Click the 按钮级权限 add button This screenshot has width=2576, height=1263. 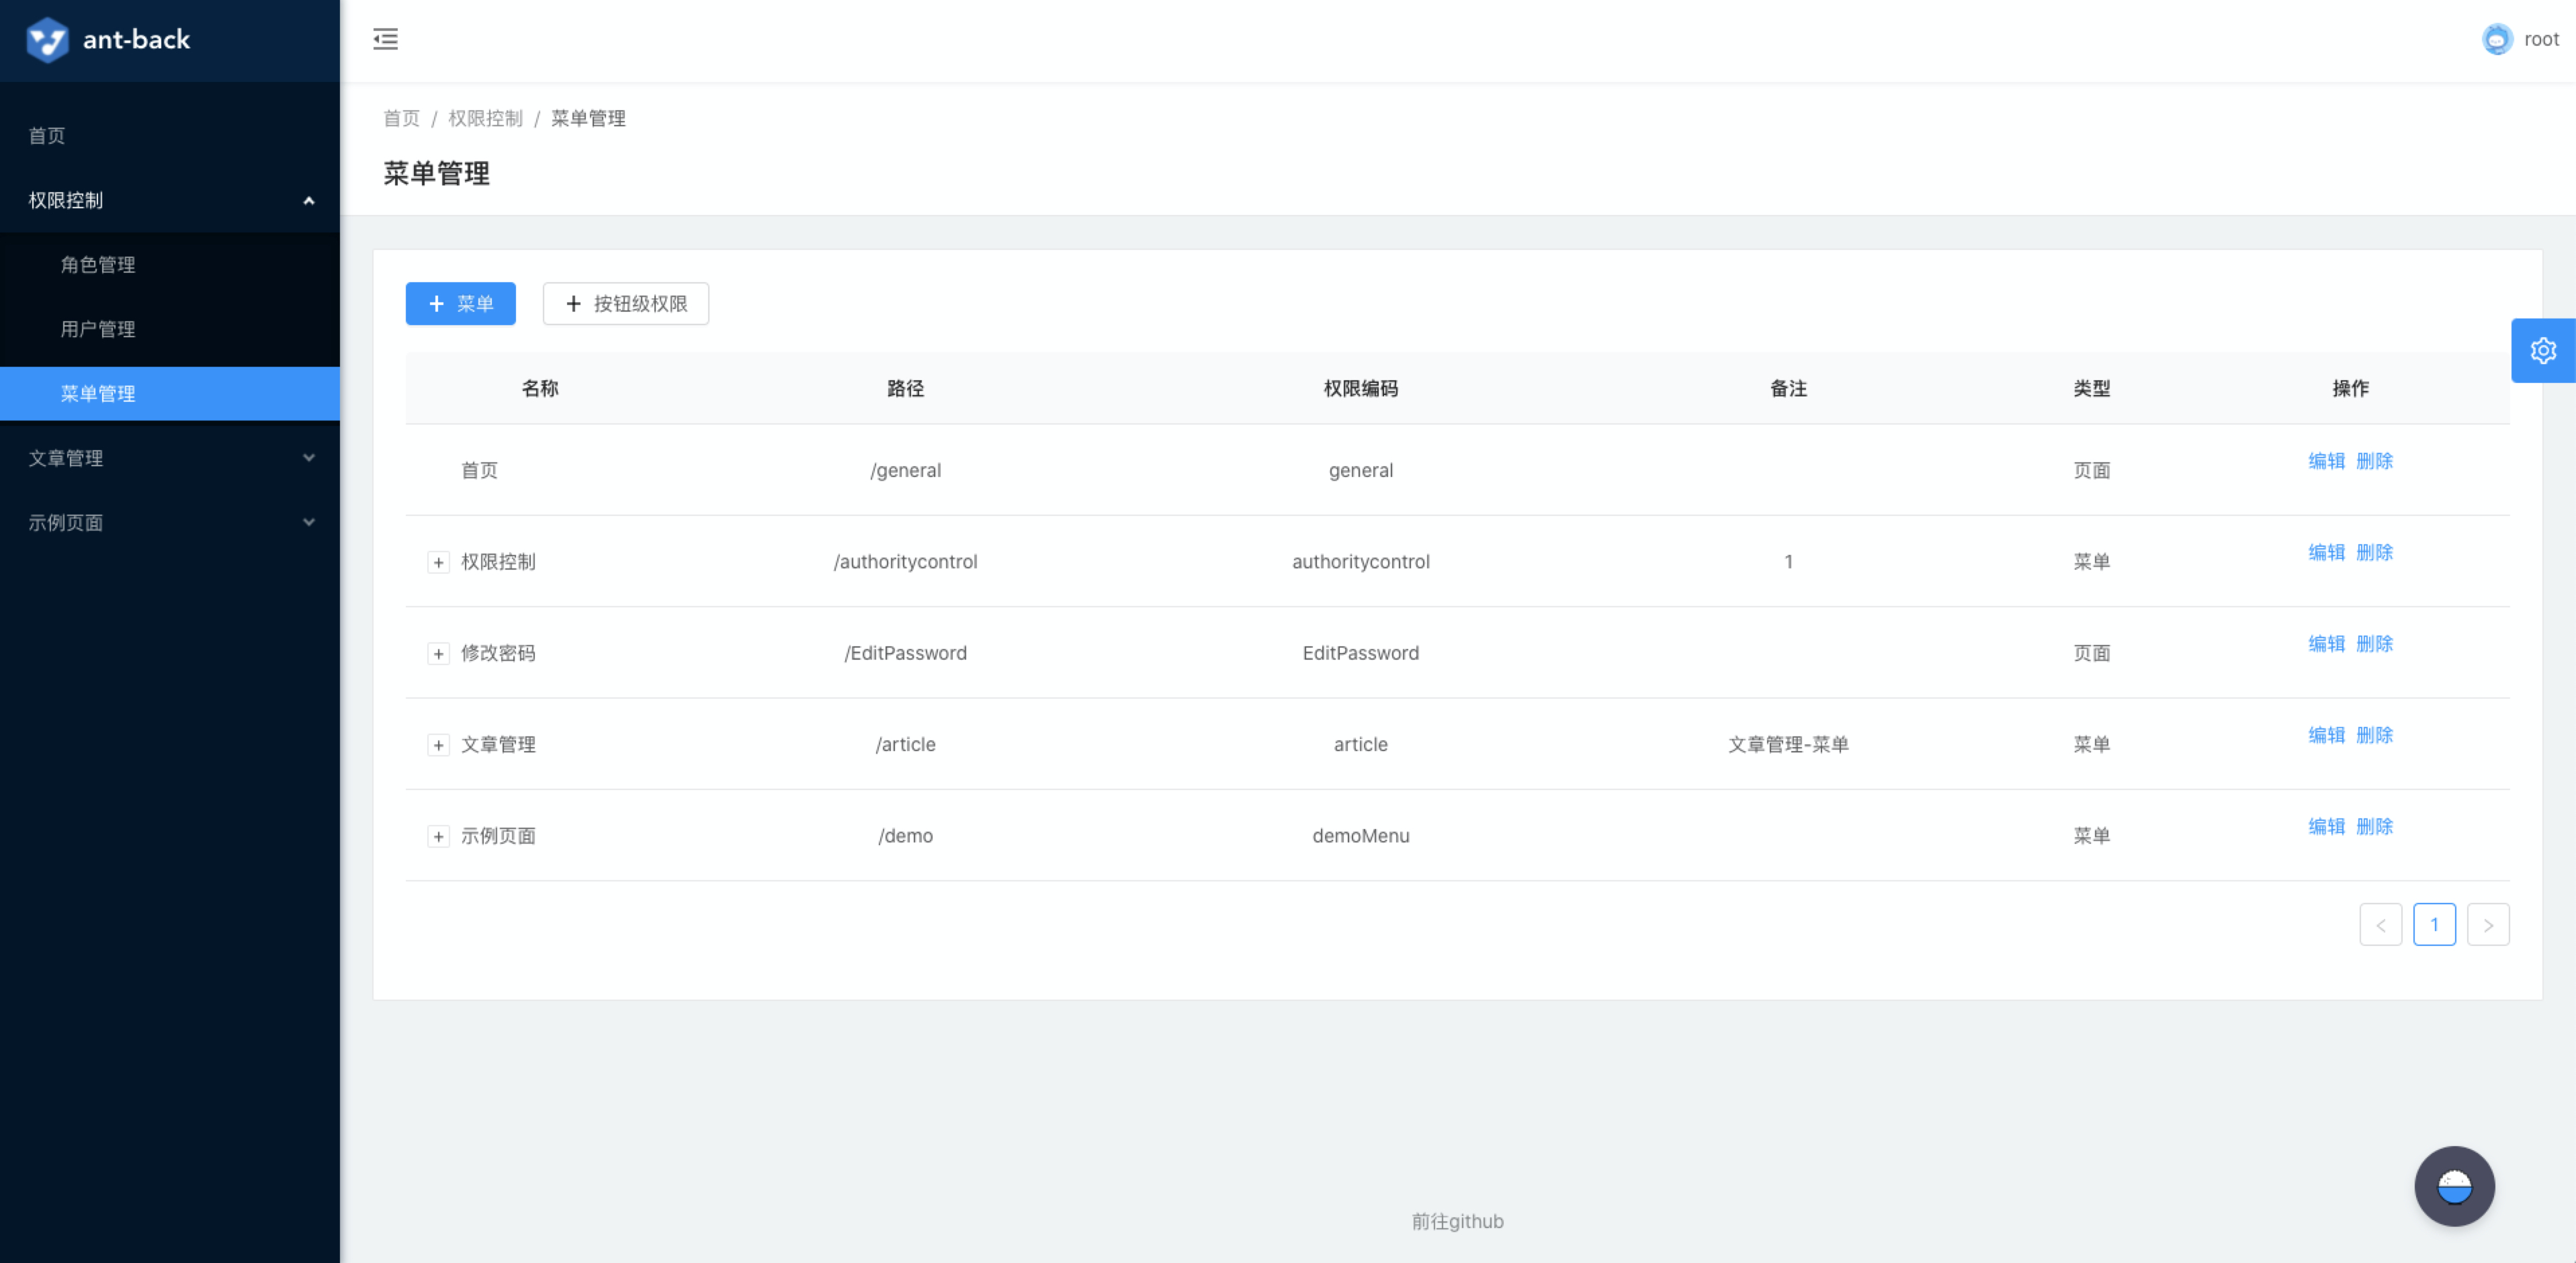pos(626,304)
